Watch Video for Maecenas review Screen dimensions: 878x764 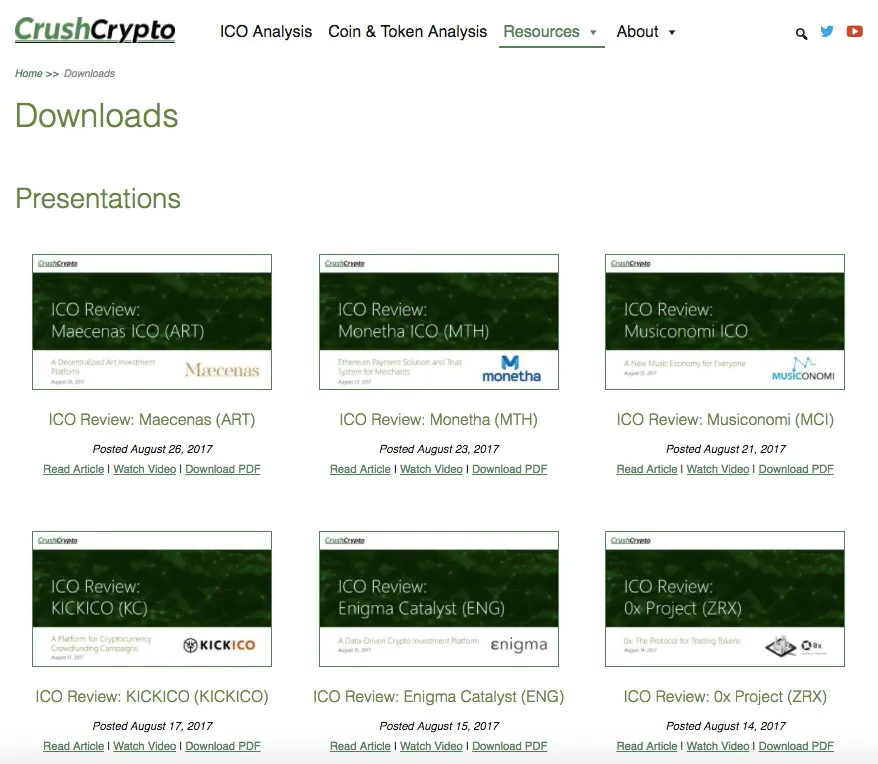coord(144,469)
